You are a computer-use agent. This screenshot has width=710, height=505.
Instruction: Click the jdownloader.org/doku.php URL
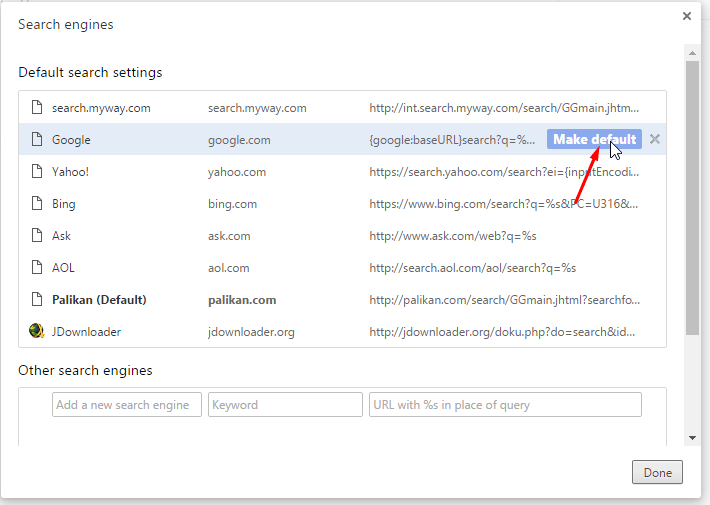pos(502,332)
